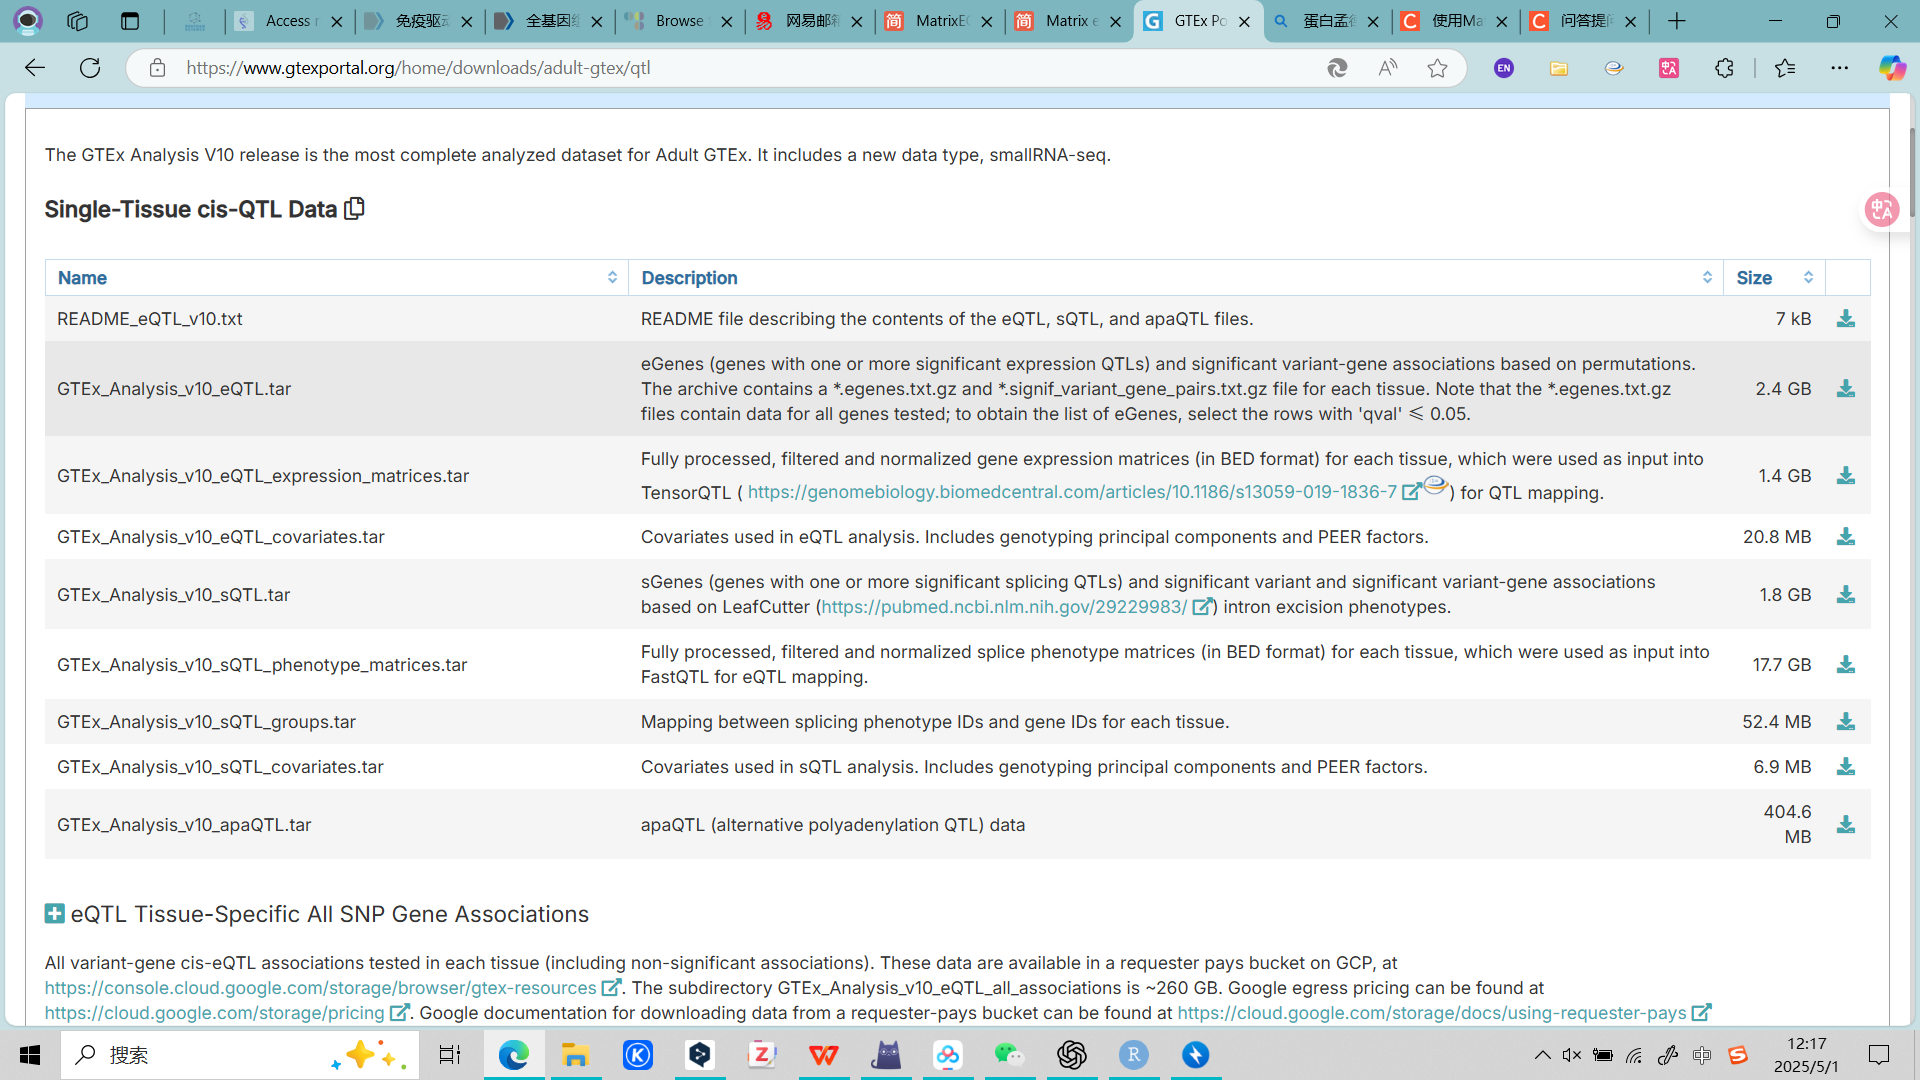Copy the Single-Tissue cis-QTL Data section link
1920x1080 pixels.
point(354,209)
